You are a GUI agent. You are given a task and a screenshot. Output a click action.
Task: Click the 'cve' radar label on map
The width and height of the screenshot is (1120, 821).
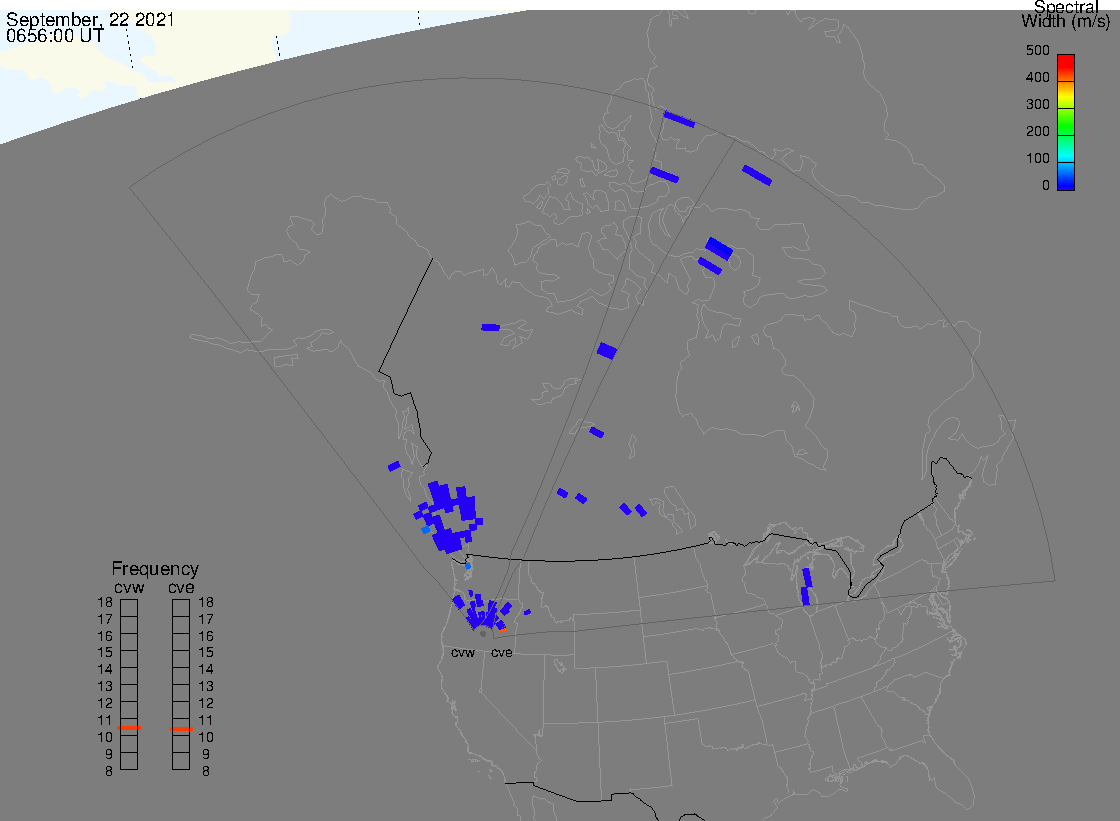tap(501, 653)
